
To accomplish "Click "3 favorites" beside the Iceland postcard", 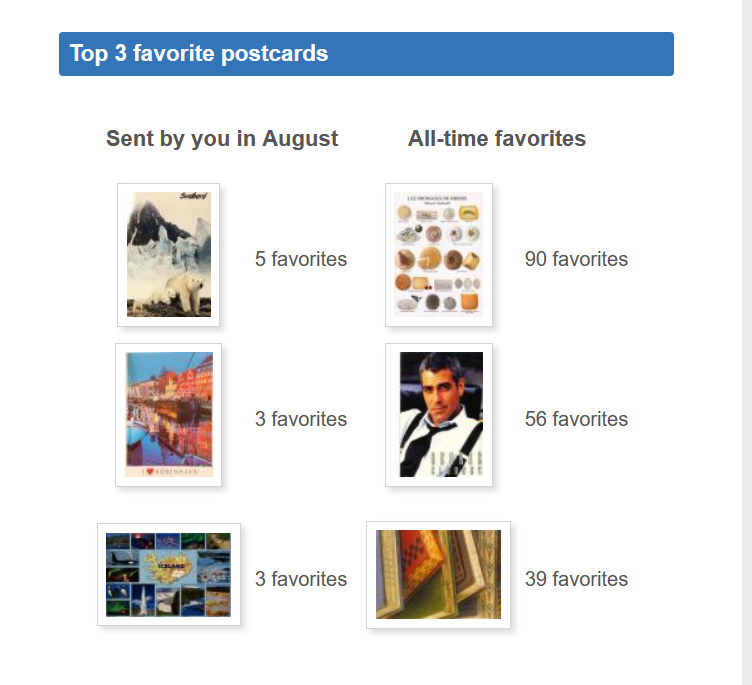I will tap(301, 579).
